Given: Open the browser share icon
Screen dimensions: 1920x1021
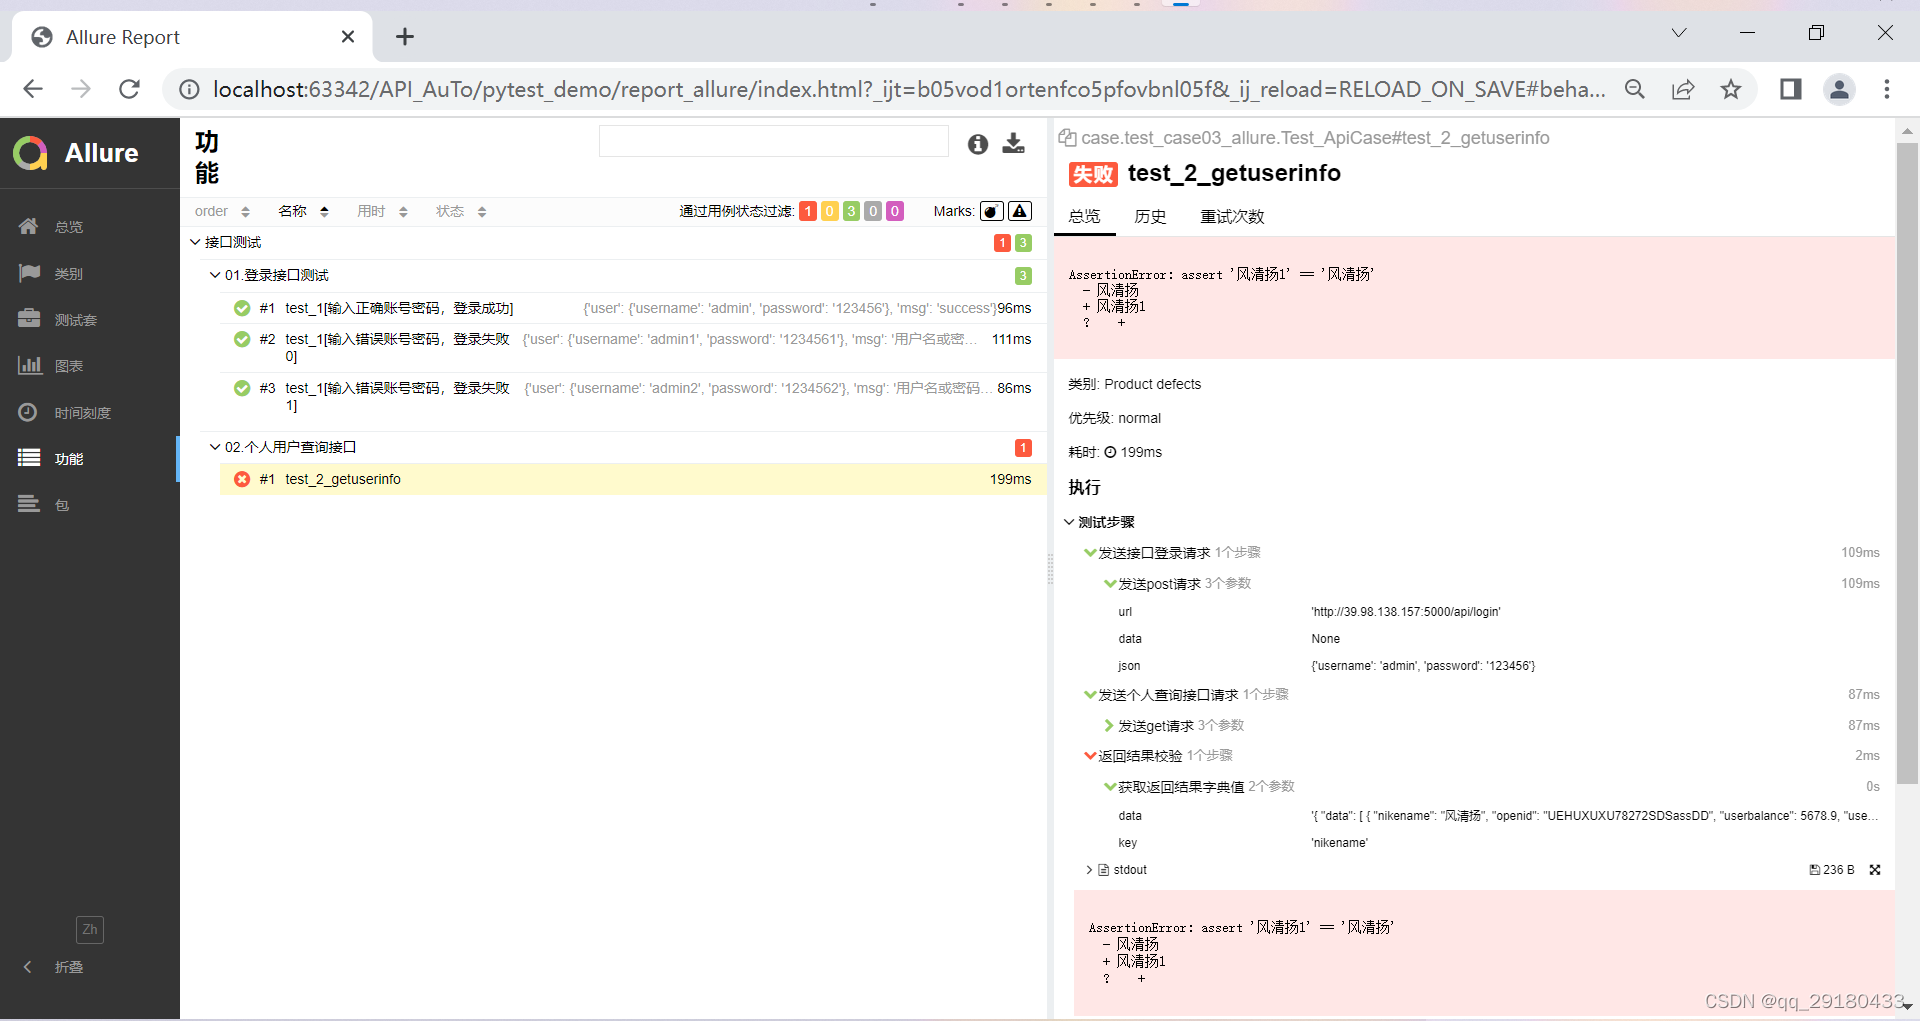Looking at the screenshot, I should [1683, 89].
